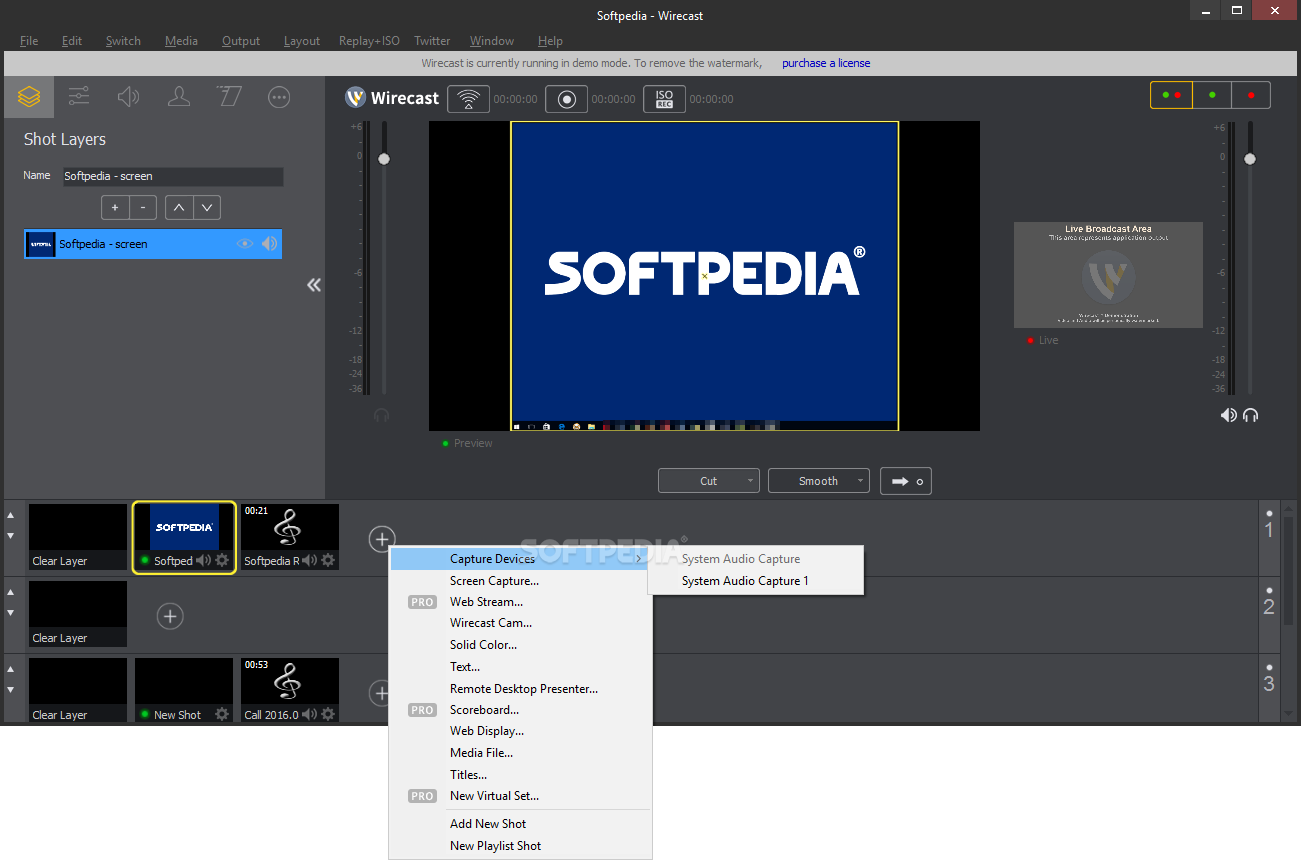This screenshot has width=1301, height=860.
Task: Open the ellipsis more-options tab icon
Action: coord(279,97)
